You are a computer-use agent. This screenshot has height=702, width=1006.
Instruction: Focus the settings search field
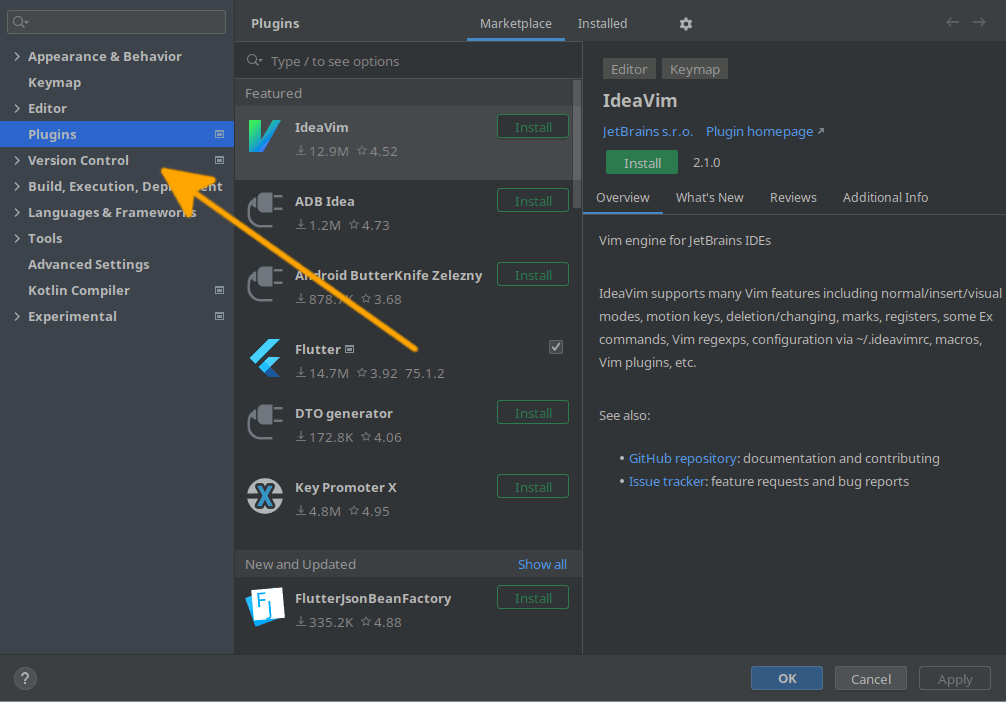116,22
